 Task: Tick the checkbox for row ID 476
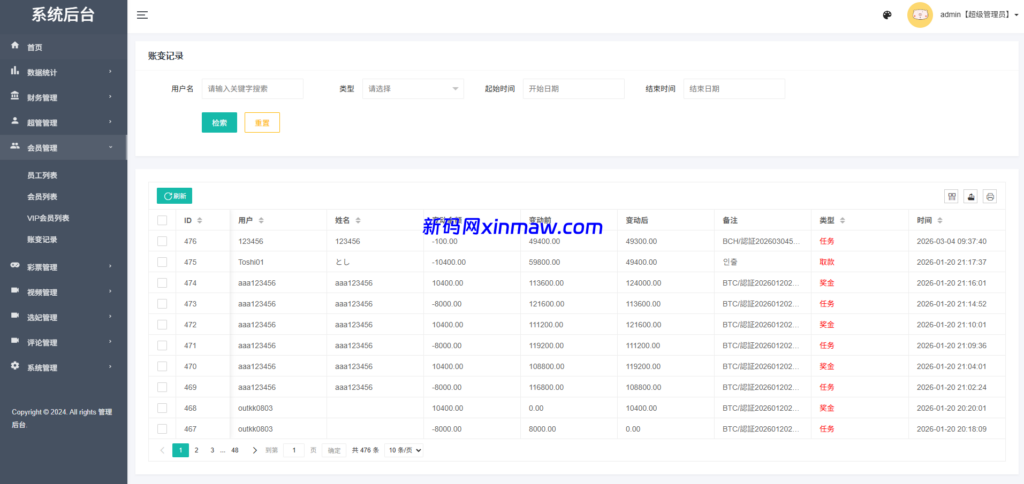pyautogui.click(x=162, y=241)
